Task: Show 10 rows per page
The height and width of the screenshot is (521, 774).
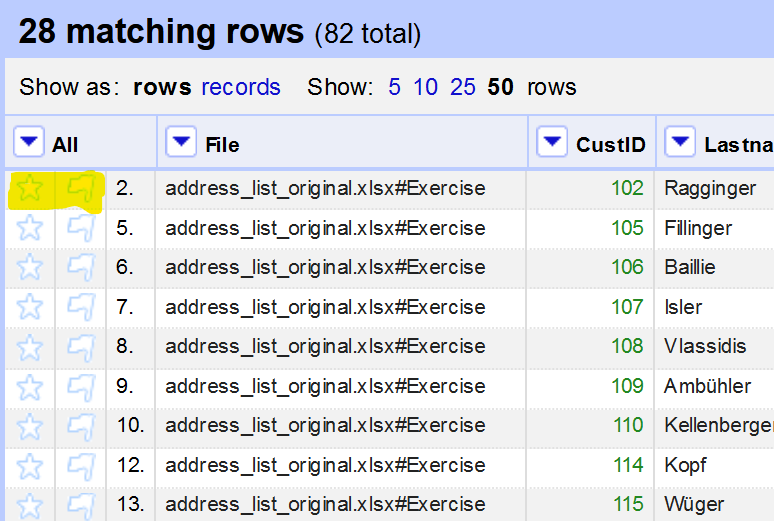Action: tap(425, 87)
